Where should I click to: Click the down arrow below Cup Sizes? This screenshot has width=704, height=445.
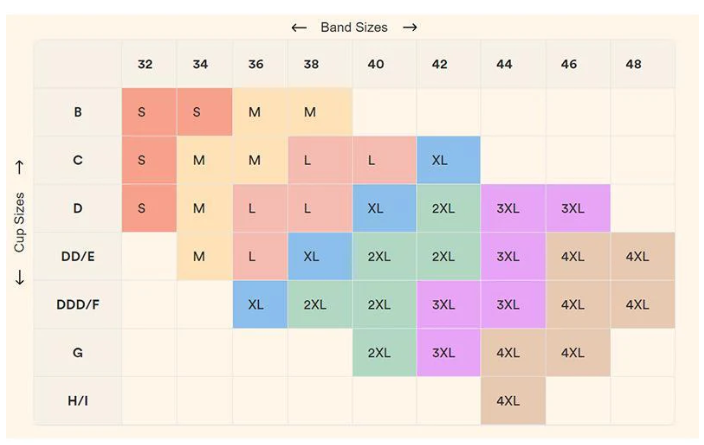[x=19, y=275]
